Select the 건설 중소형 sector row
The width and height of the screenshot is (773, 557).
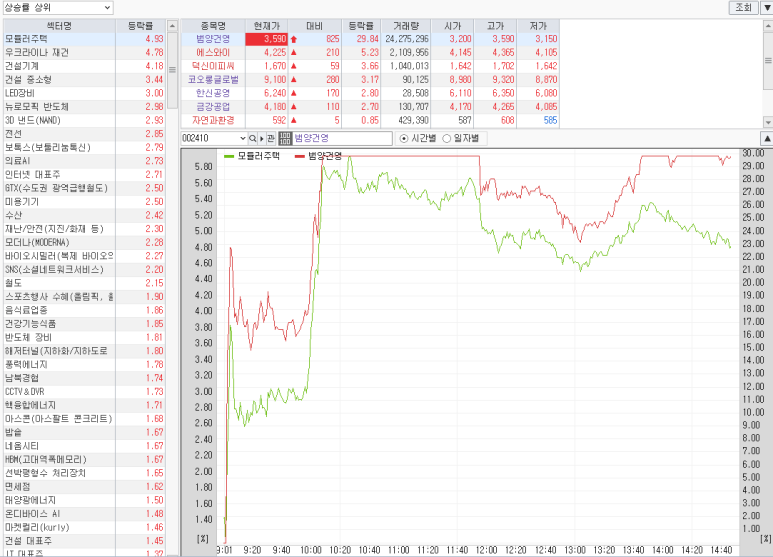[x=84, y=79]
